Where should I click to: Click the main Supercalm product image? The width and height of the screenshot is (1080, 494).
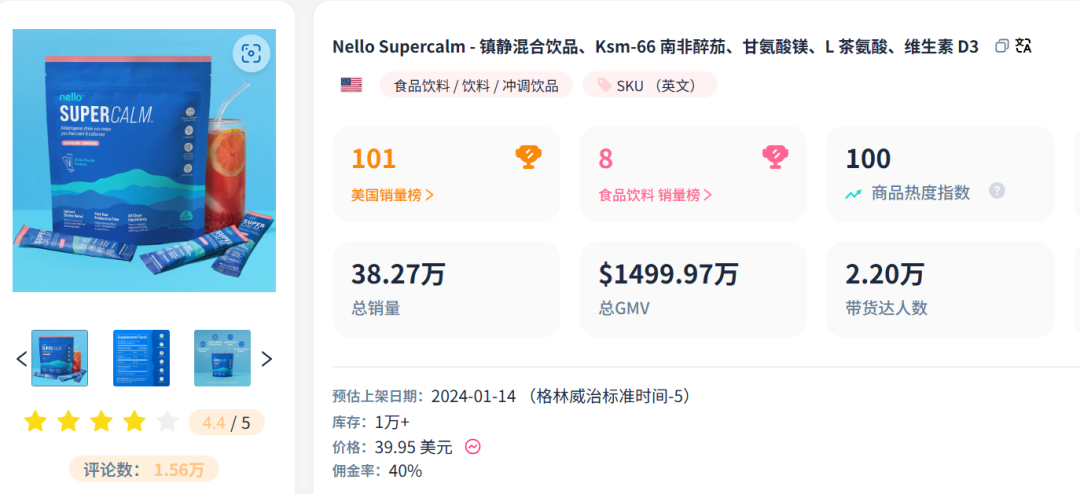click(144, 161)
